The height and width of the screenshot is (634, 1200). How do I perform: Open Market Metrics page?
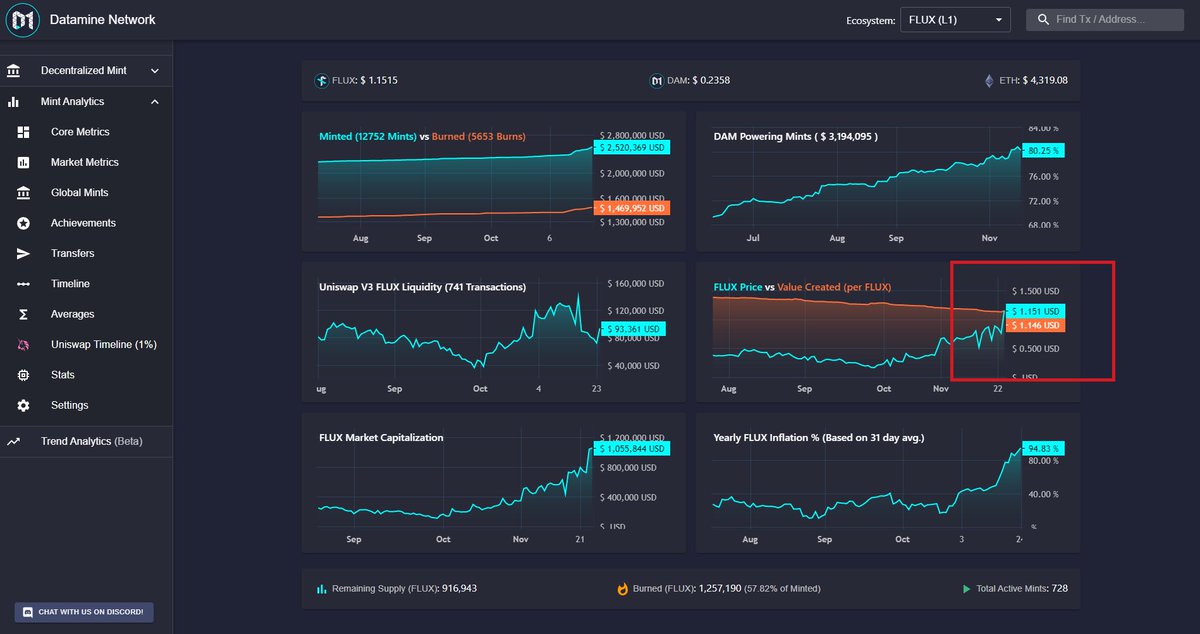[x=86, y=162]
